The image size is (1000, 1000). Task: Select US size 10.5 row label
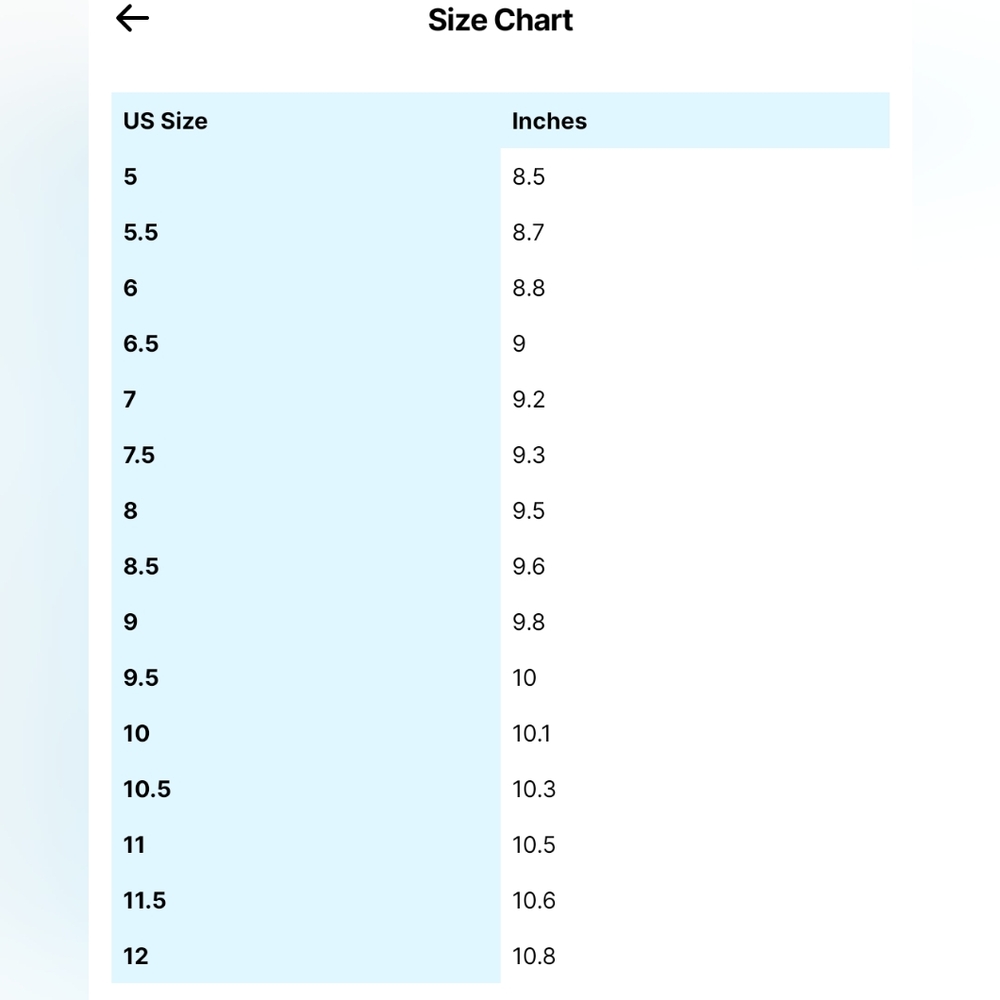[147, 789]
